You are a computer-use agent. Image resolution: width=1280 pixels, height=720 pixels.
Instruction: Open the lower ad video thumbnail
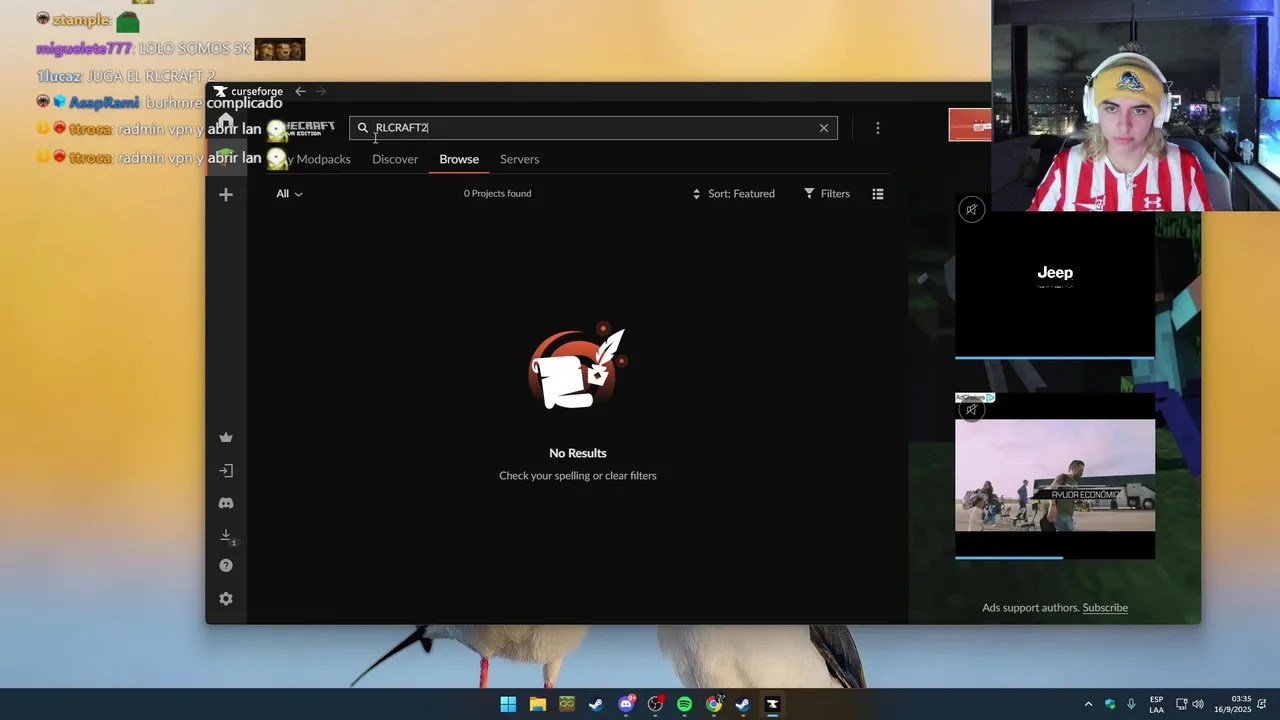pos(1055,475)
